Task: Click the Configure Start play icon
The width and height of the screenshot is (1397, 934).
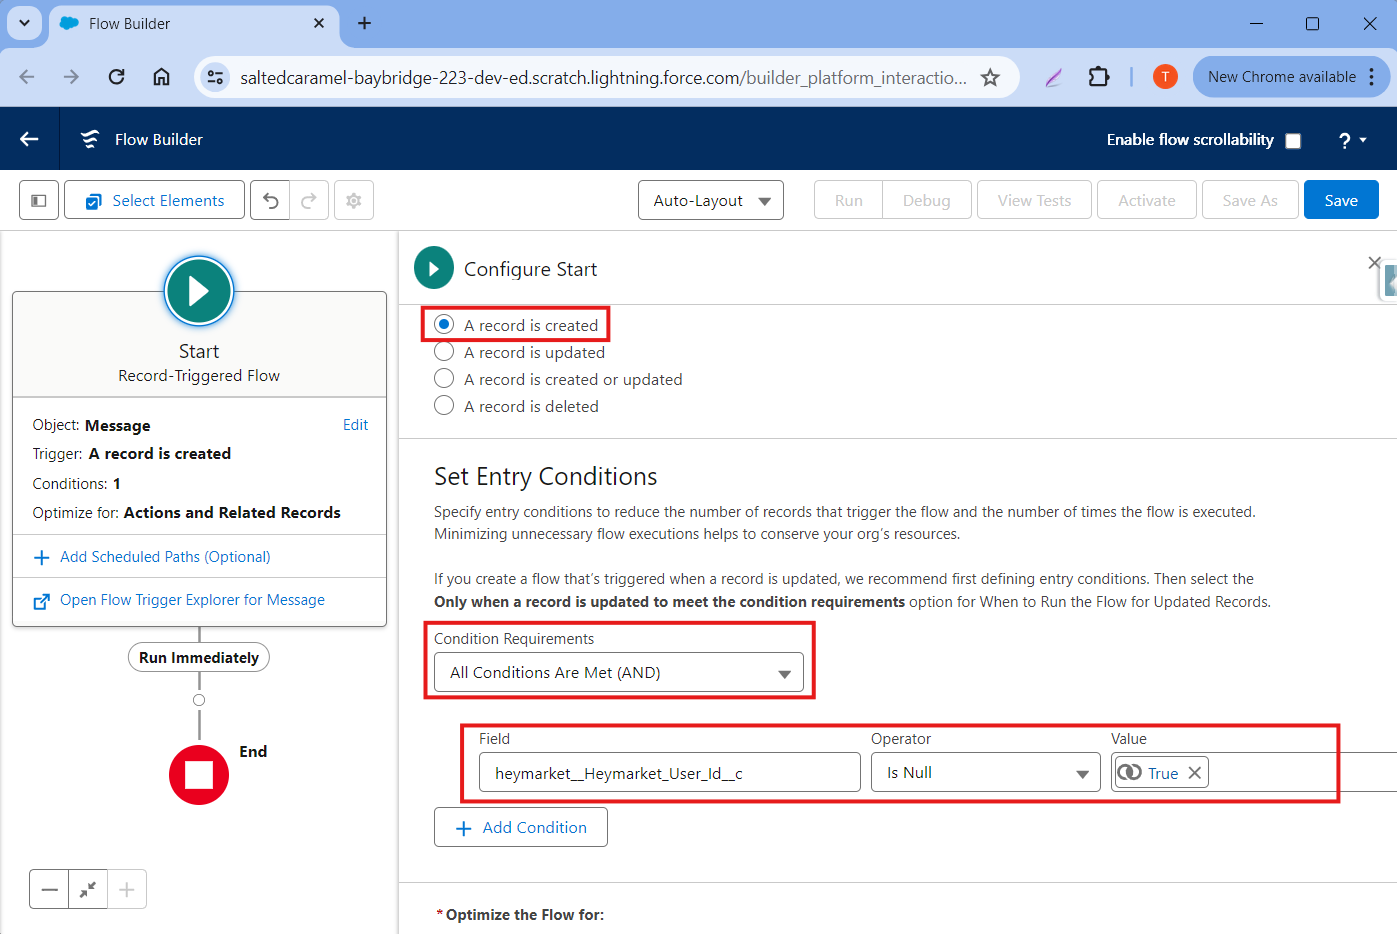Action: point(434,268)
